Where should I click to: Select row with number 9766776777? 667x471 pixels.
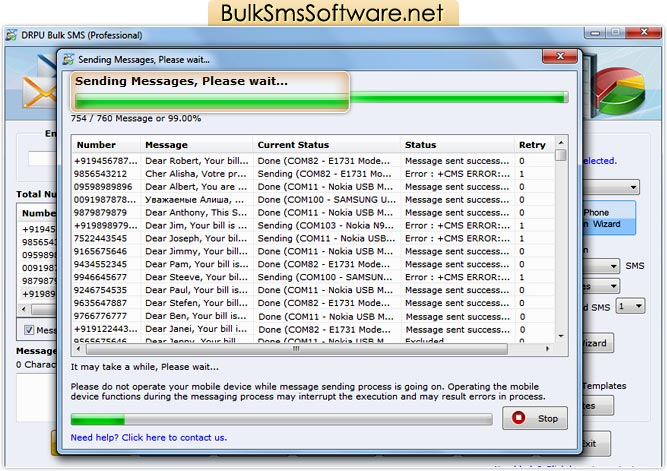coord(313,316)
